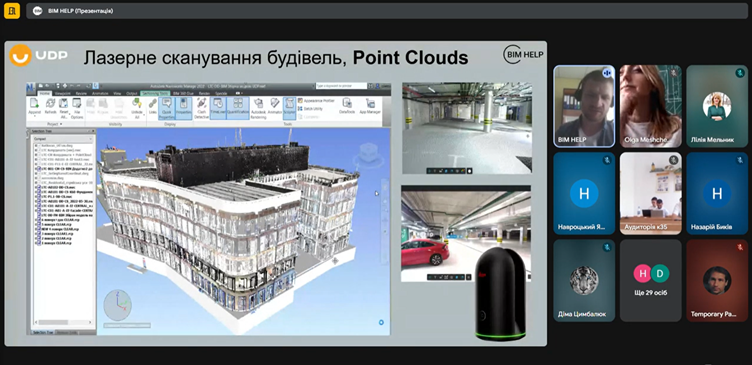
Task: Click the BIM HELP logo on the slide
Action: [x=523, y=55]
